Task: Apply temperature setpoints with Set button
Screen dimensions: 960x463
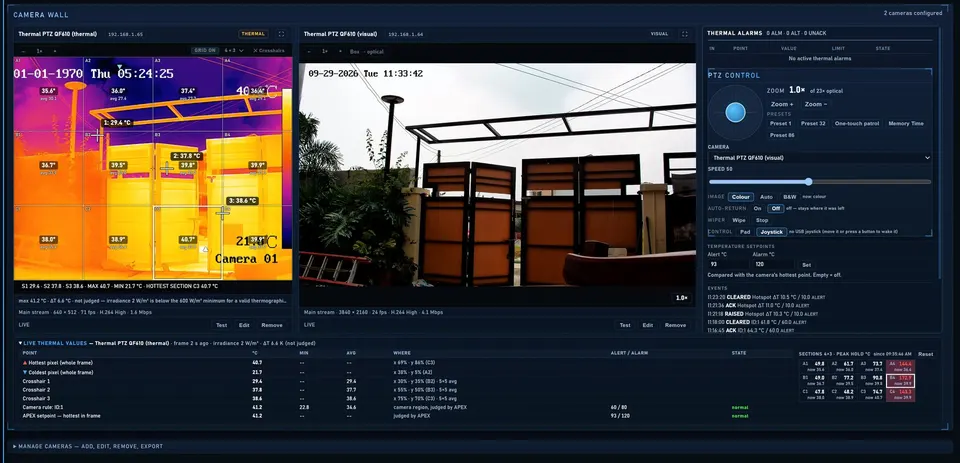Action: (806, 265)
